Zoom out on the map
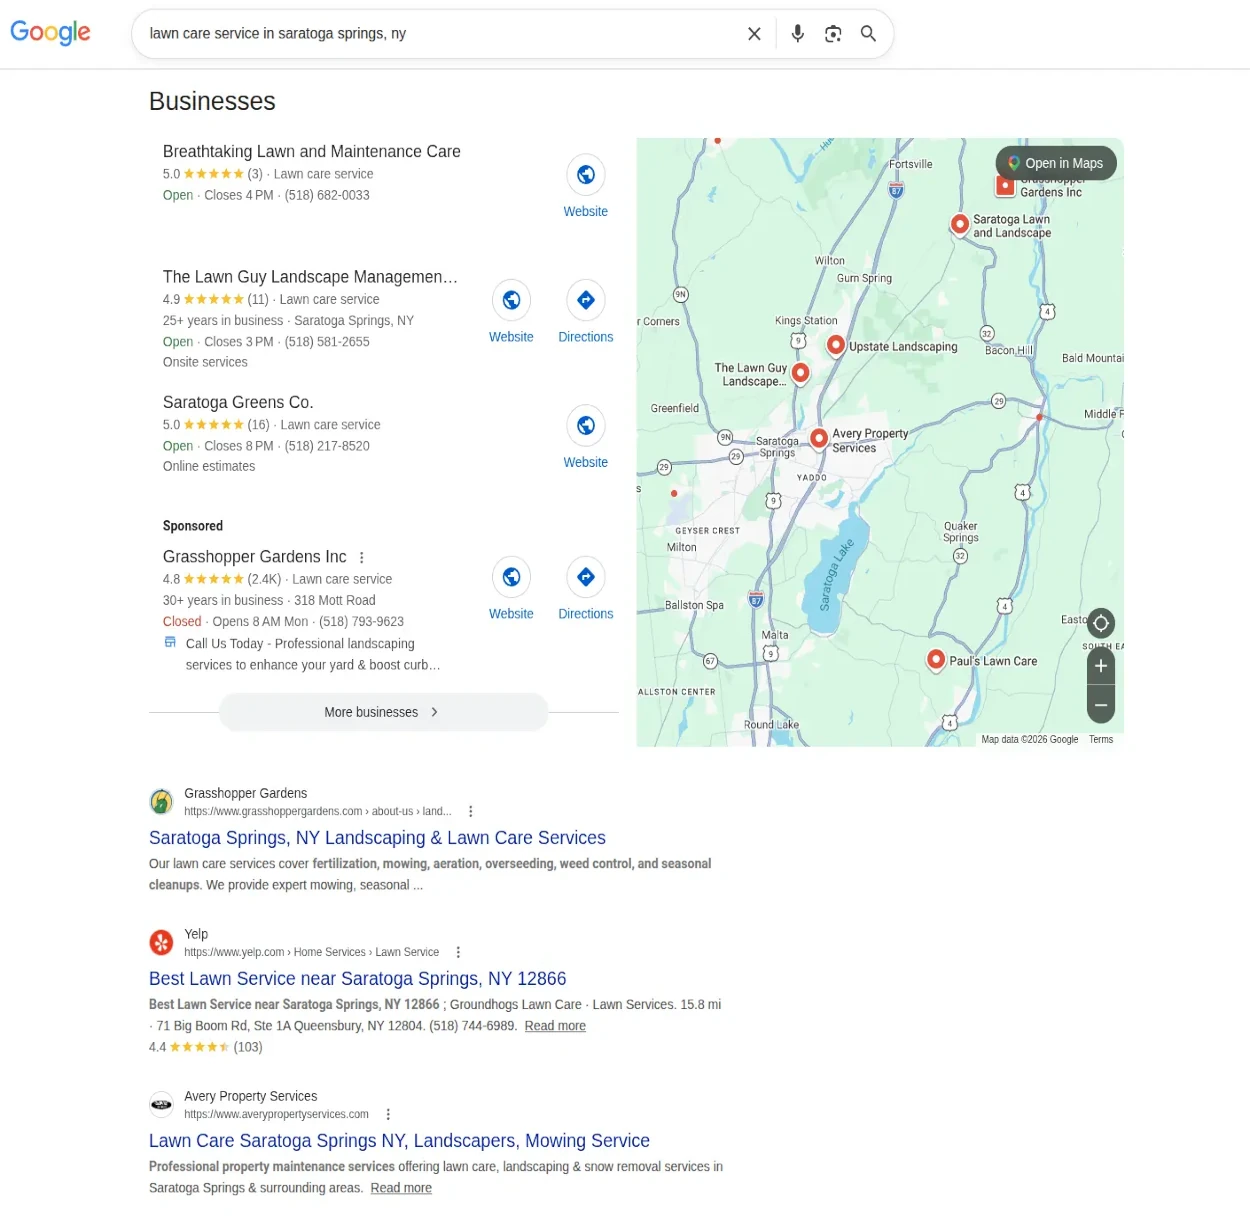This screenshot has width=1250, height=1232. tap(1101, 705)
